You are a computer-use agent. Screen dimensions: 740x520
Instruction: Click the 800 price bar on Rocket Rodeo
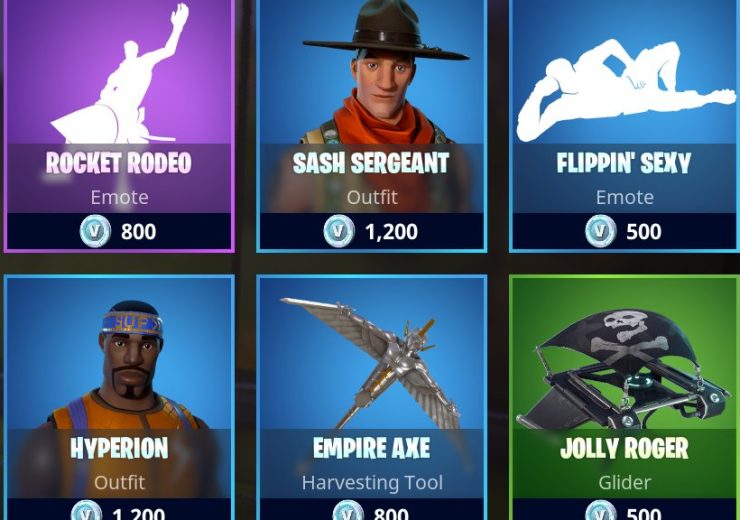tap(119, 231)
